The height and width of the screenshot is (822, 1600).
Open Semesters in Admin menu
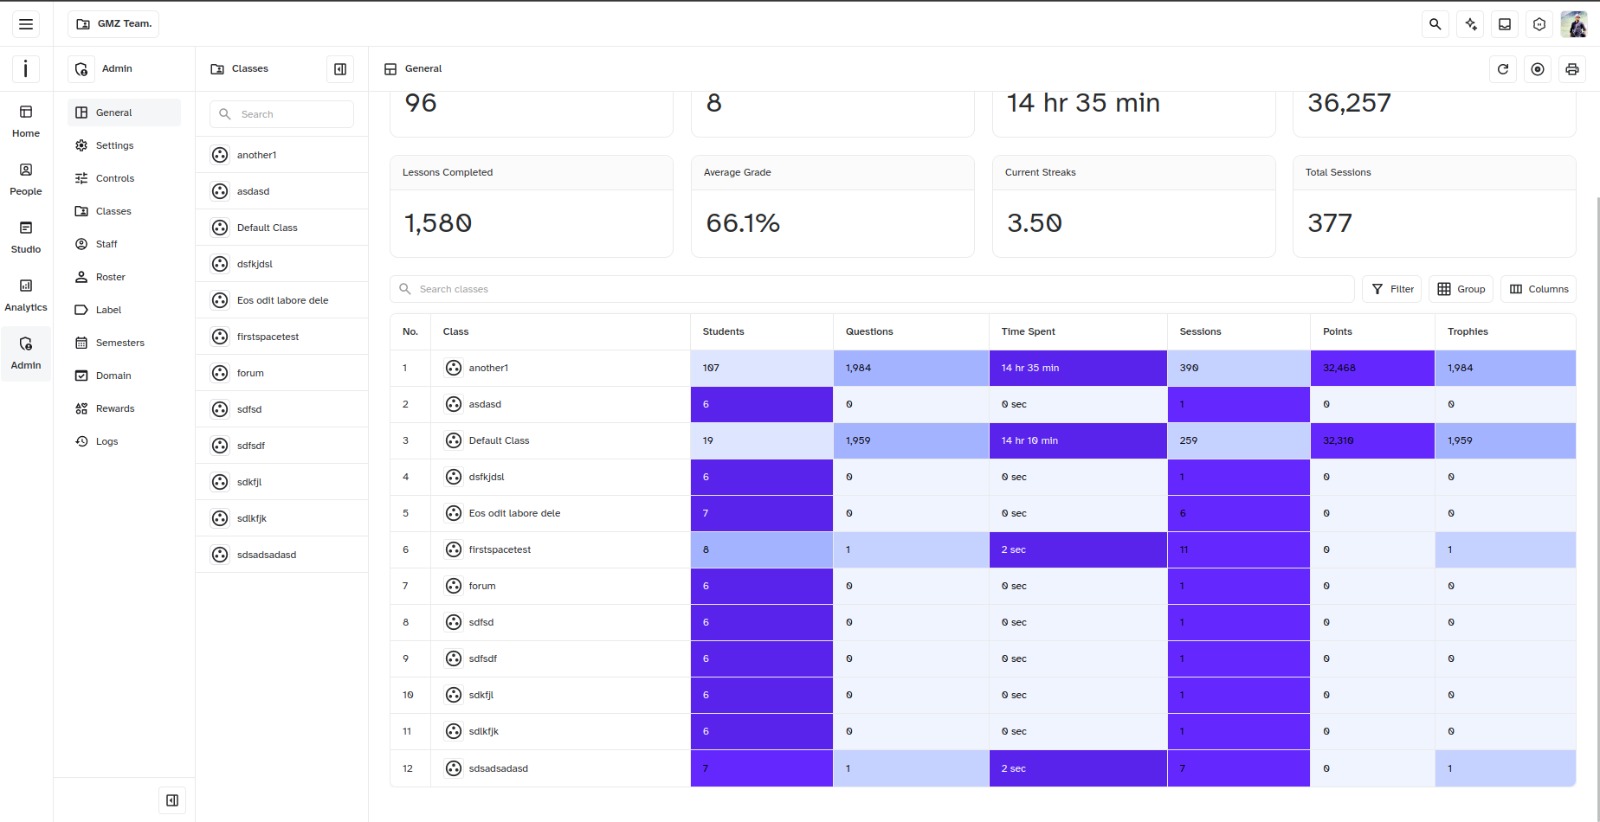124,343
